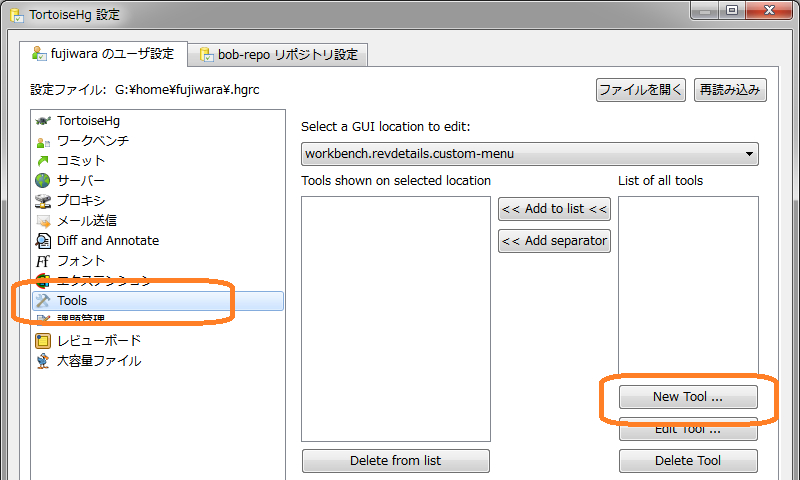Open the ワークベンチ settings page
The image size is (800, 480).
tap(158, 141)
